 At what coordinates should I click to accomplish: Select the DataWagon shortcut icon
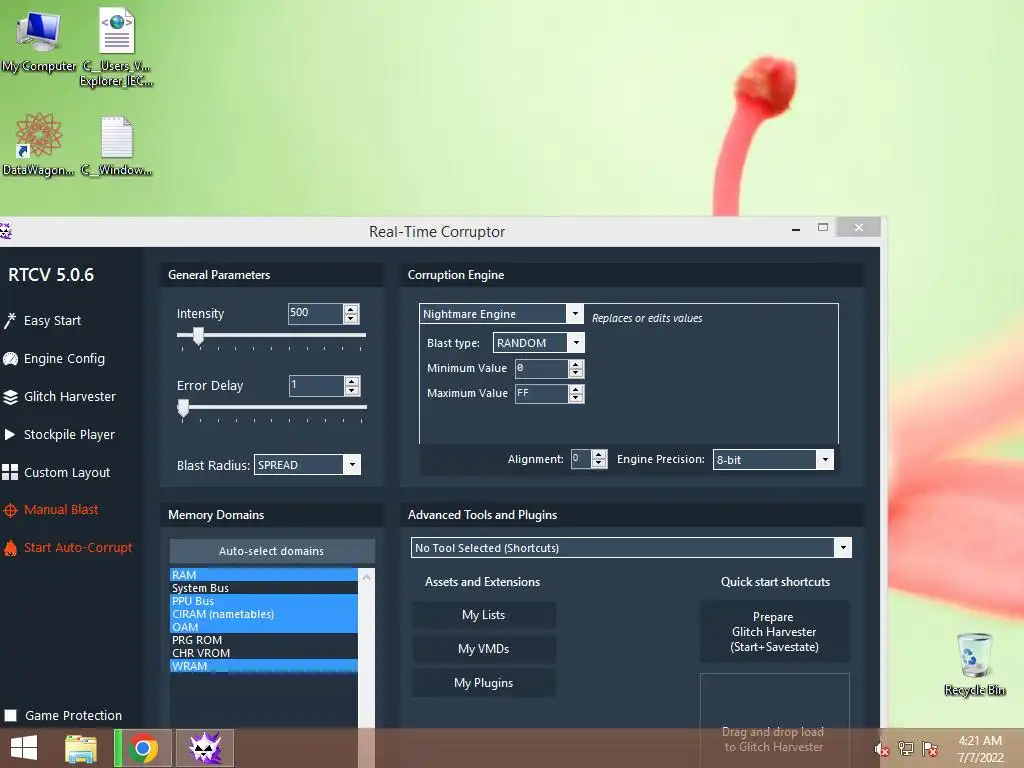pos(39,144)
